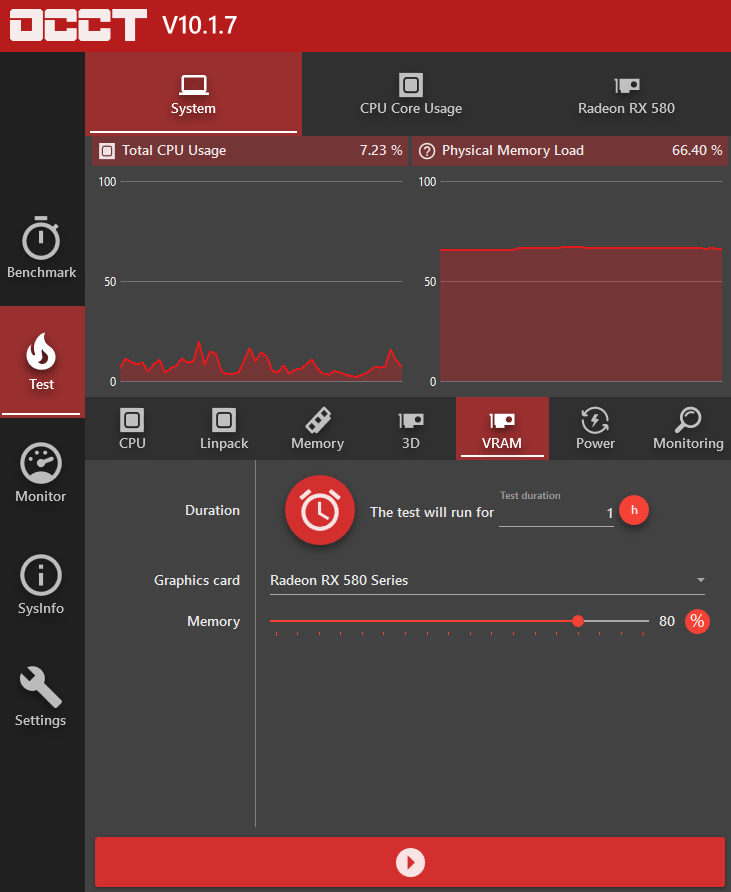Switch to CPU Core Usage tab
Viewport: 731px width, 892px height.
click(411, 94)
